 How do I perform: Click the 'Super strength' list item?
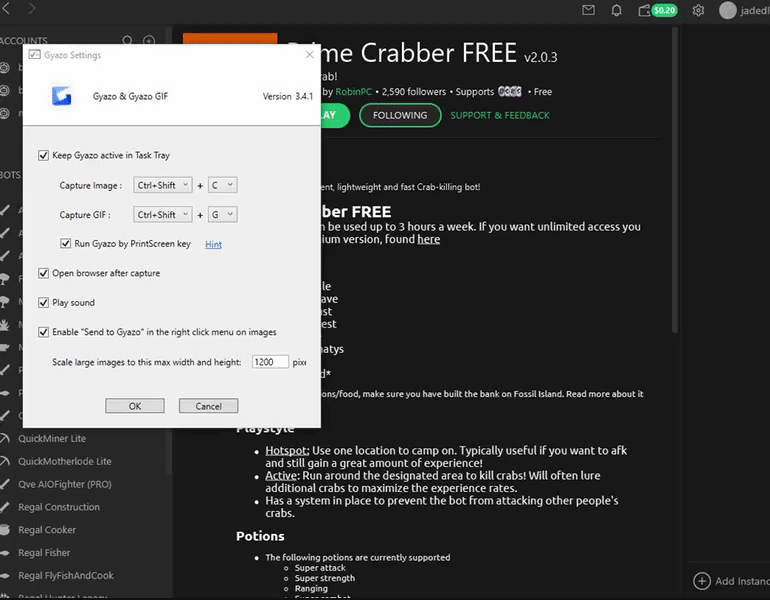coord(325,578)
